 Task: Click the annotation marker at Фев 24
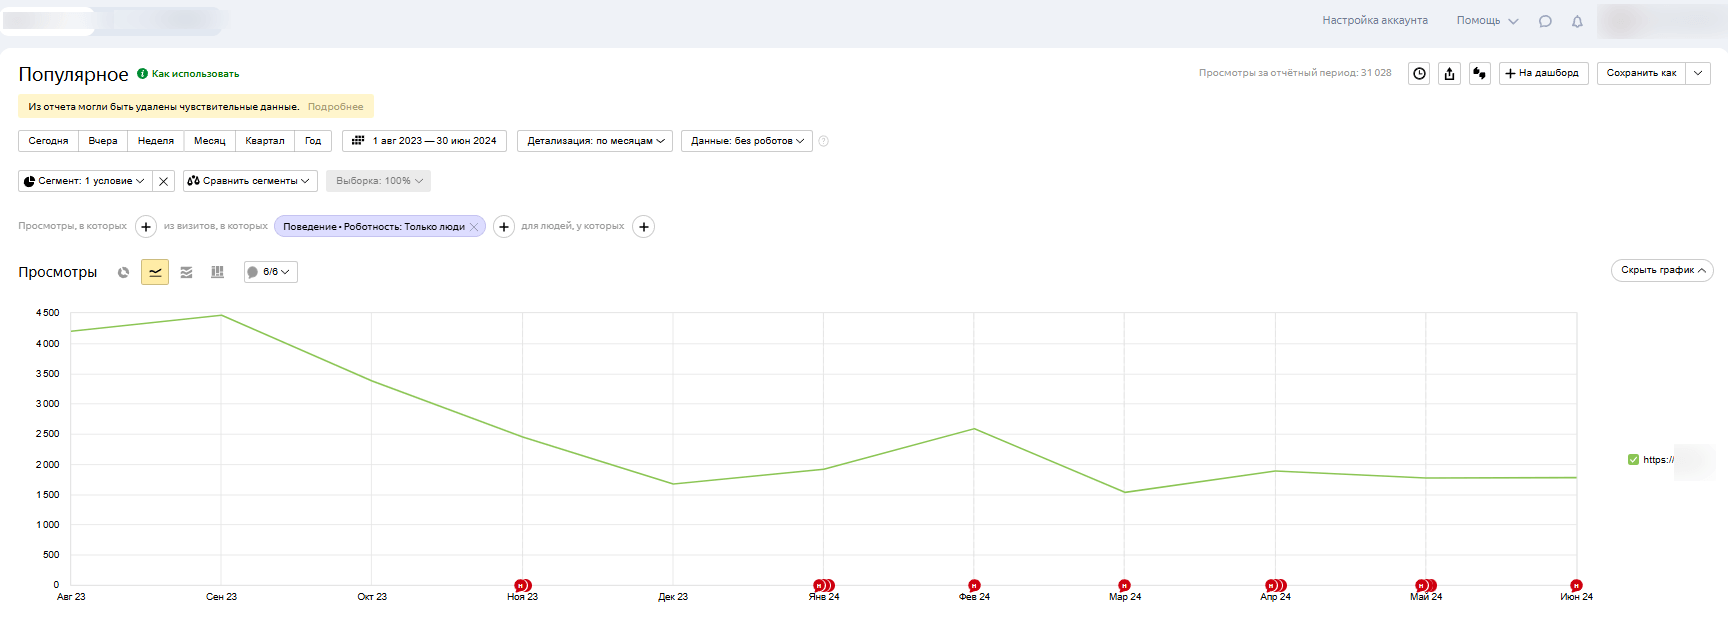(x=974, y=586)
